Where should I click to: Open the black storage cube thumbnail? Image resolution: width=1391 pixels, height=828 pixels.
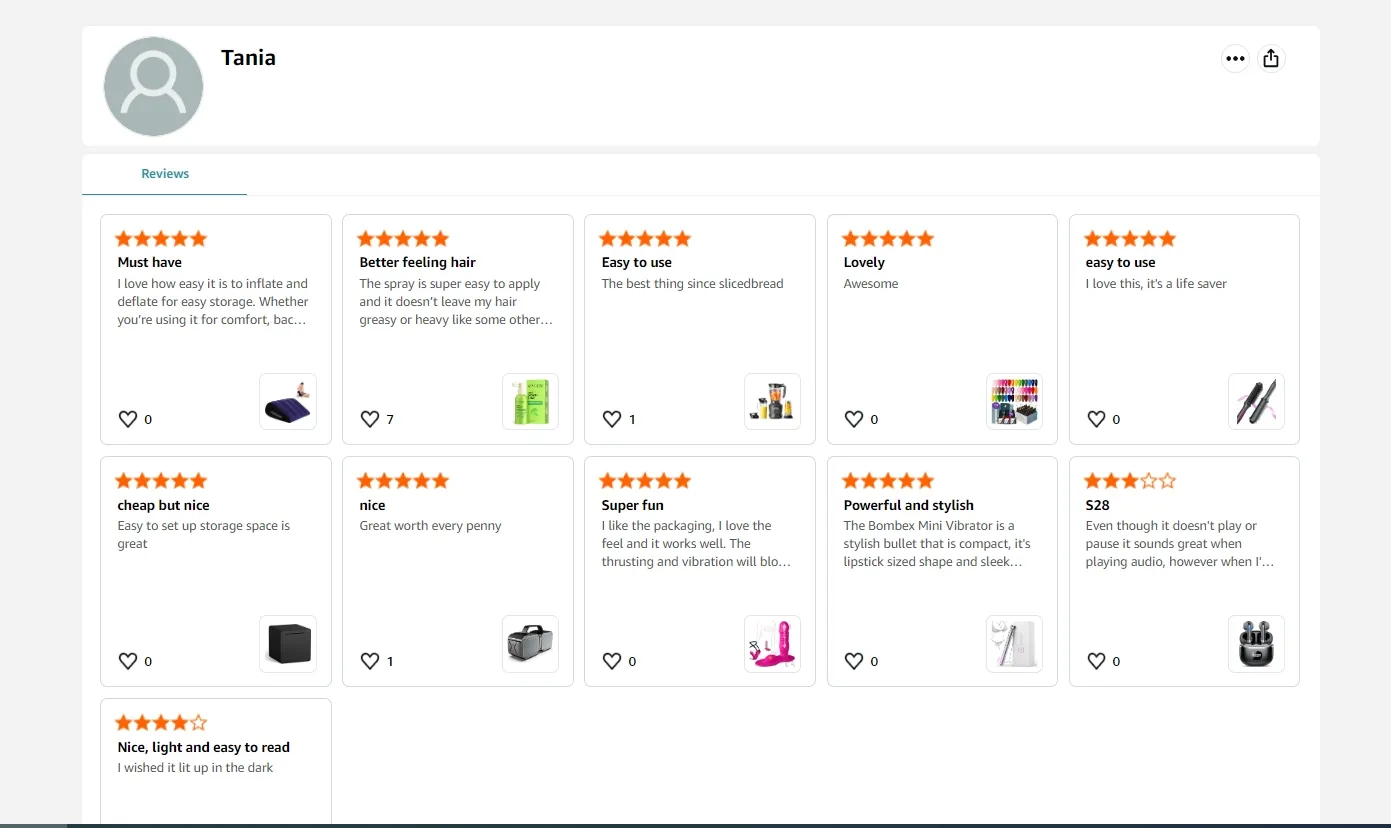point(288,644)
